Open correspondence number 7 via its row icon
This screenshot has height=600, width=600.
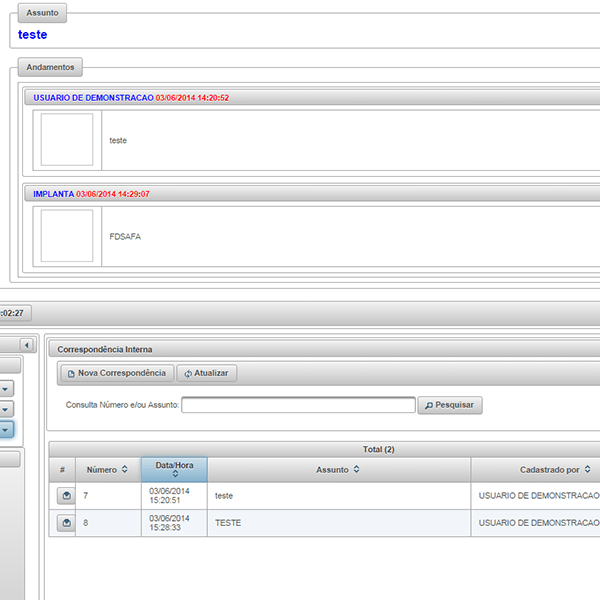tap(66, 496)
